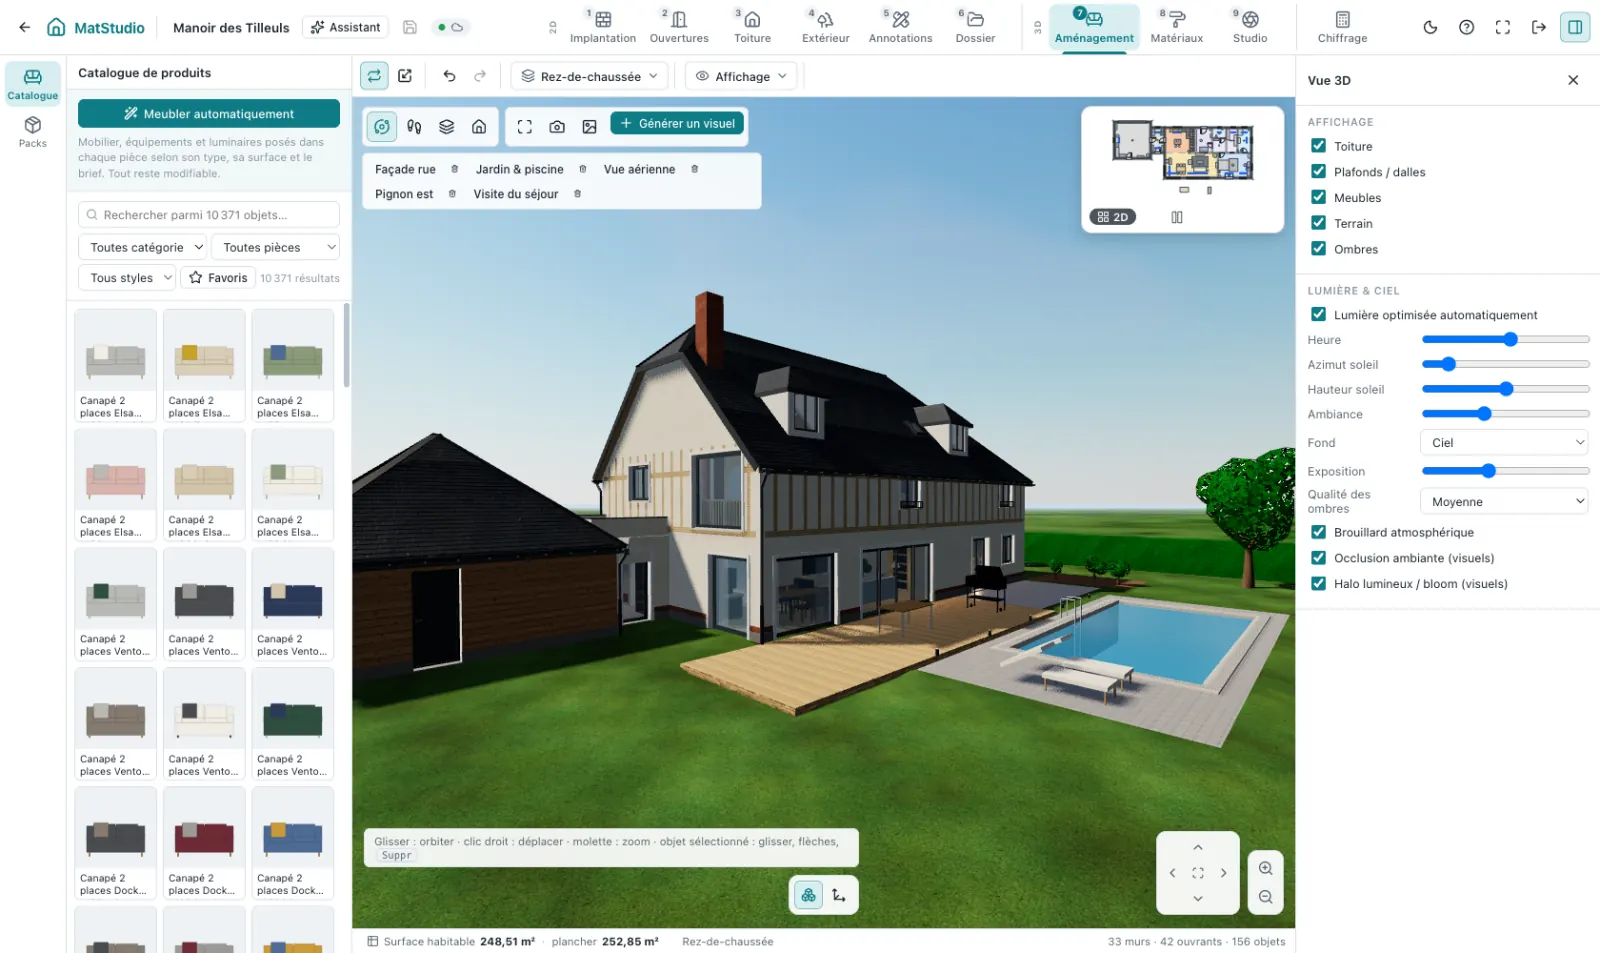
Task: Toggle dark mode moon icon
Action: pos(1430,27)
